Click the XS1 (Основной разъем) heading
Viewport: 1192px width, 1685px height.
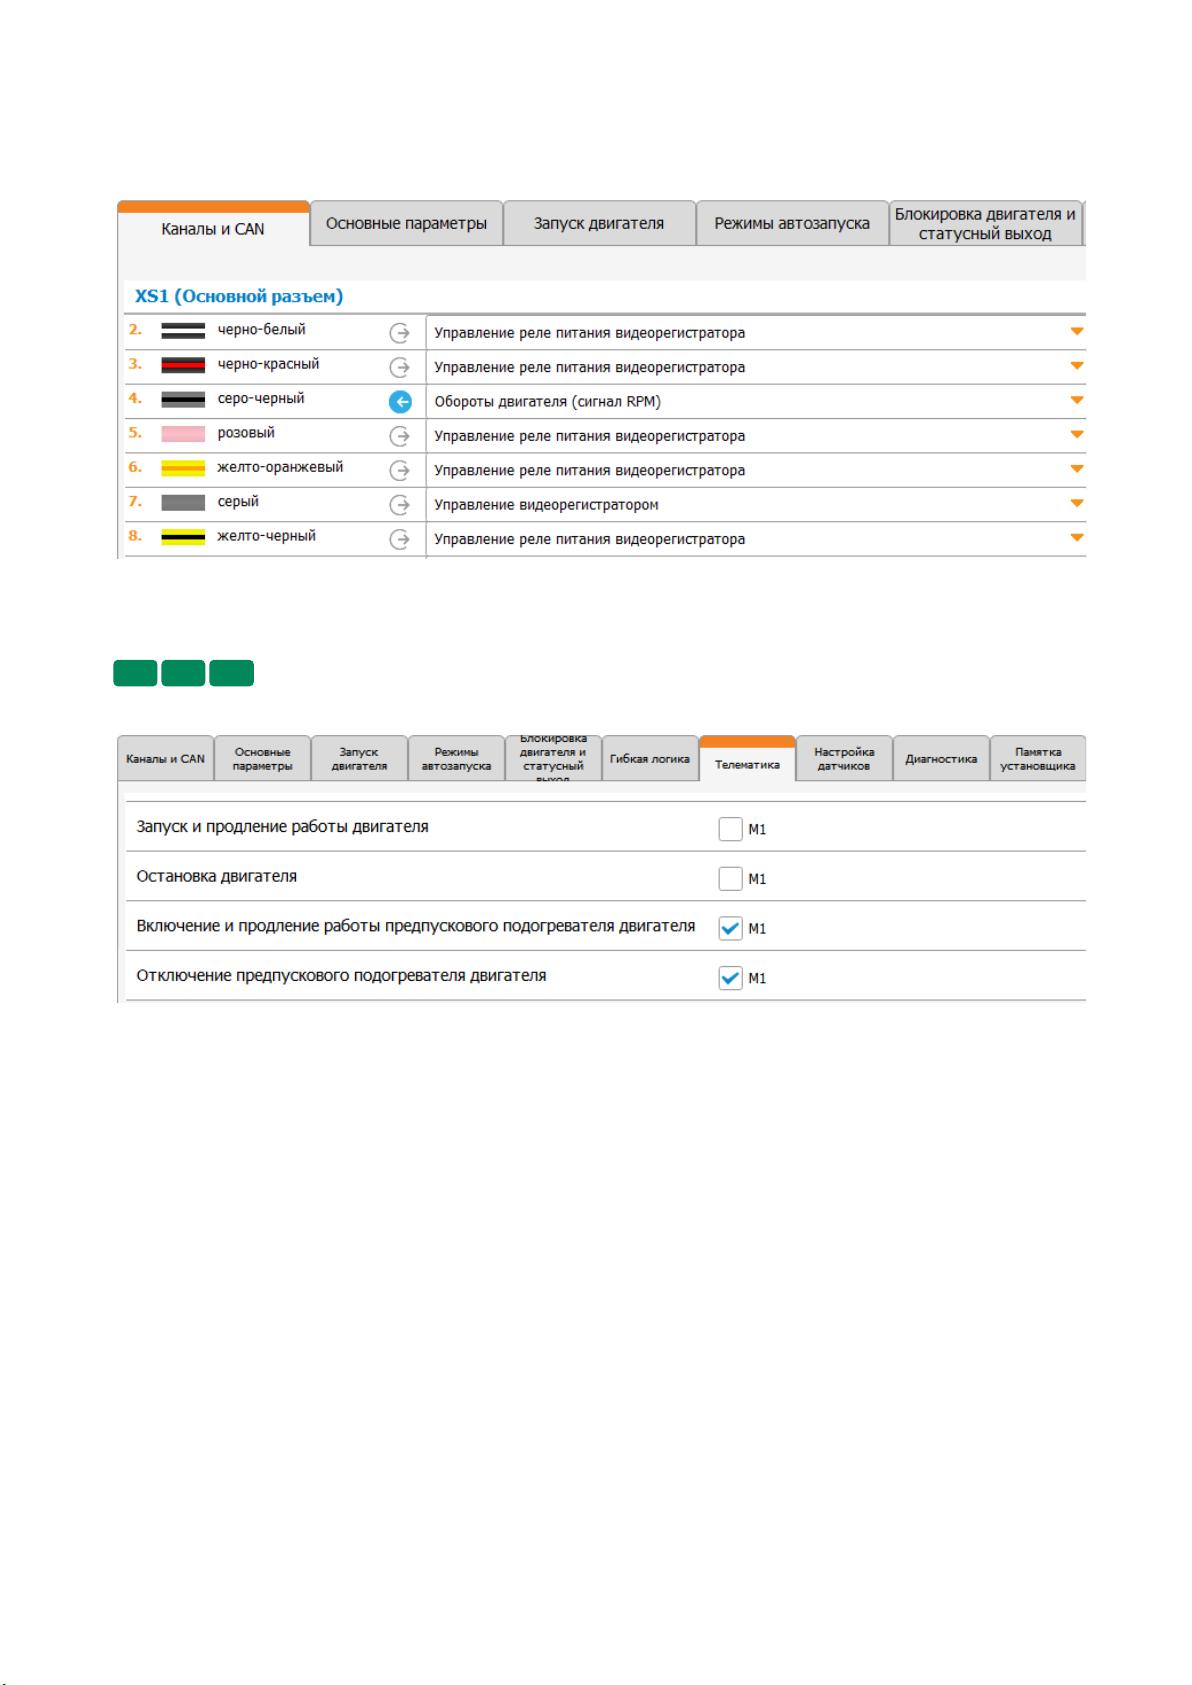point(239,296)
